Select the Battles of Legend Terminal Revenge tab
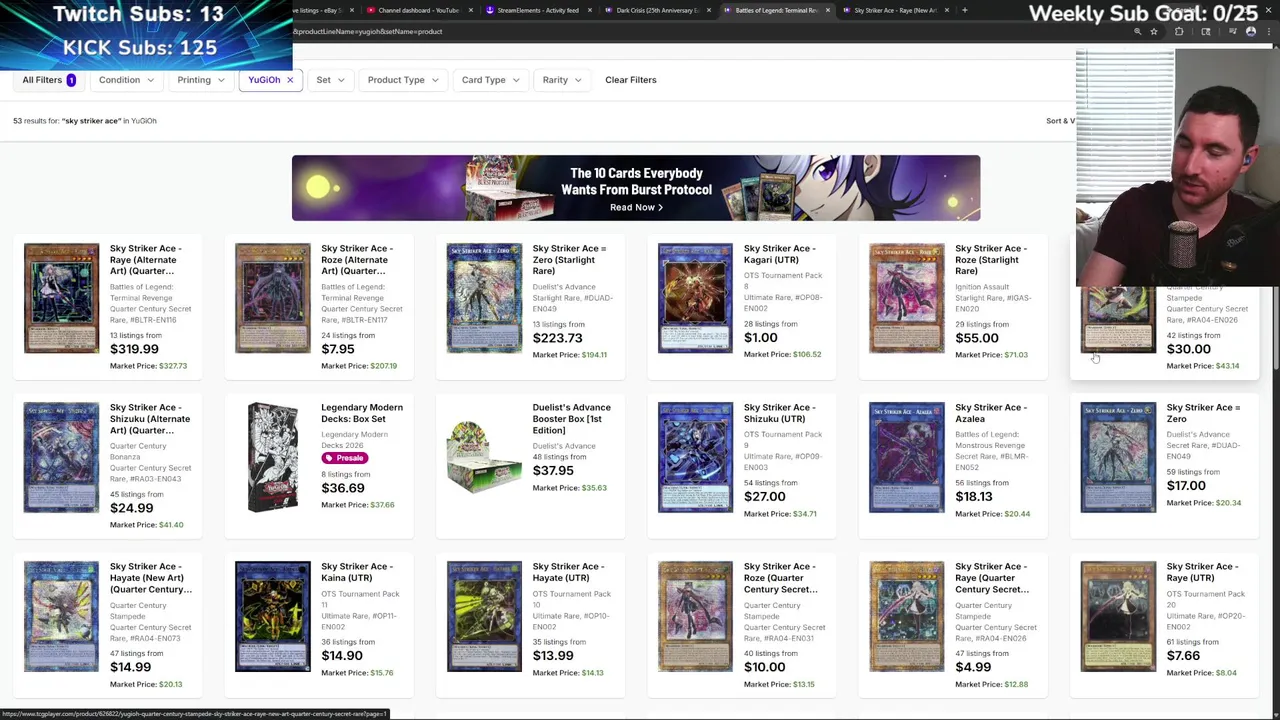 (776, 10)
